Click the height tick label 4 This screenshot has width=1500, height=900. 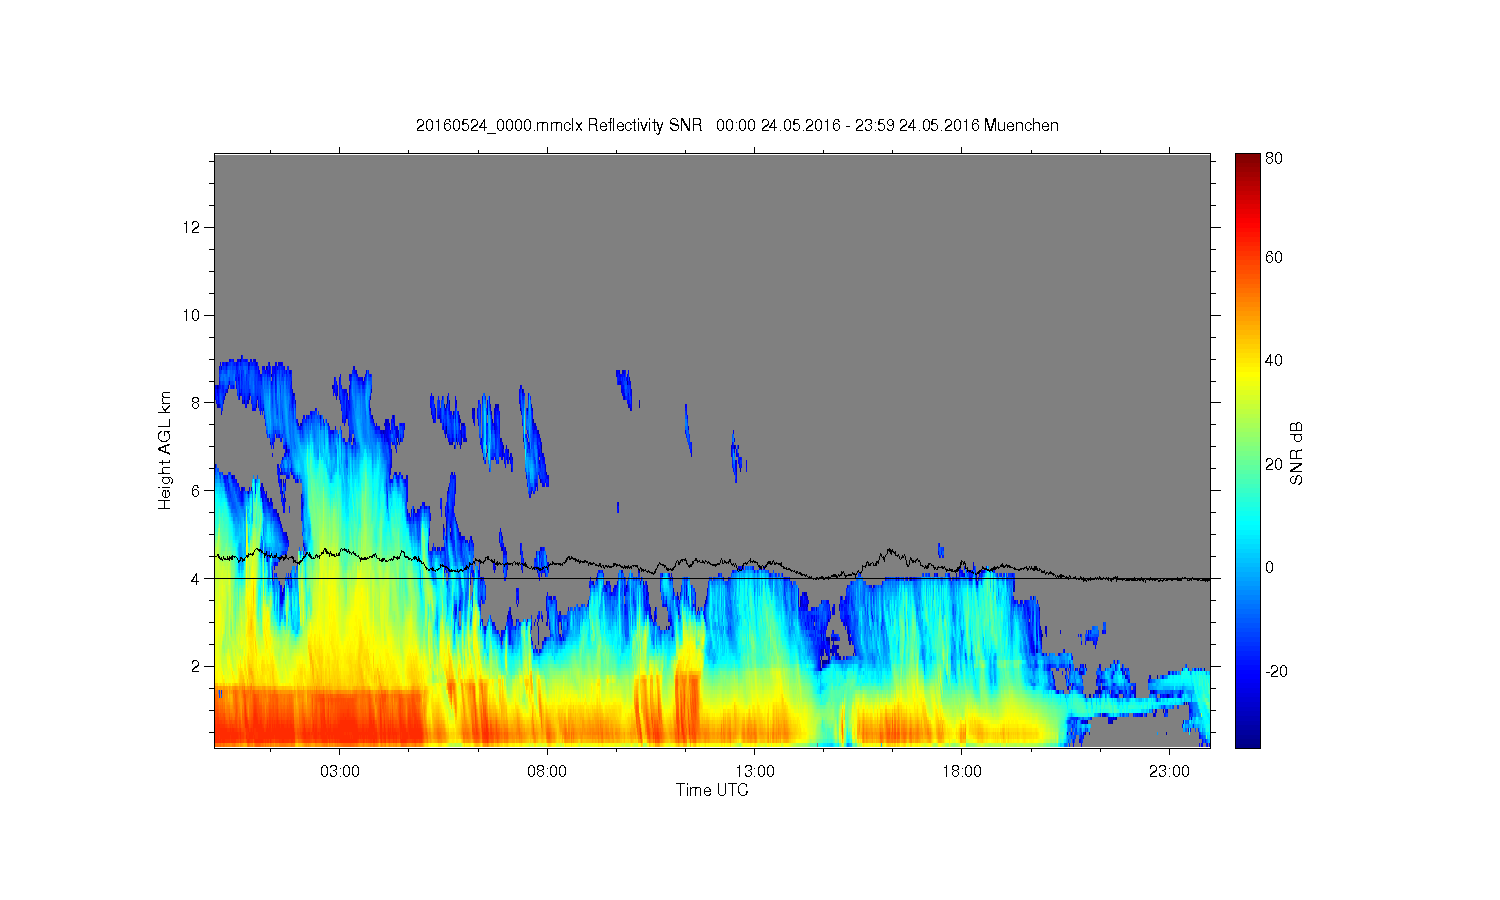(196, 578)
